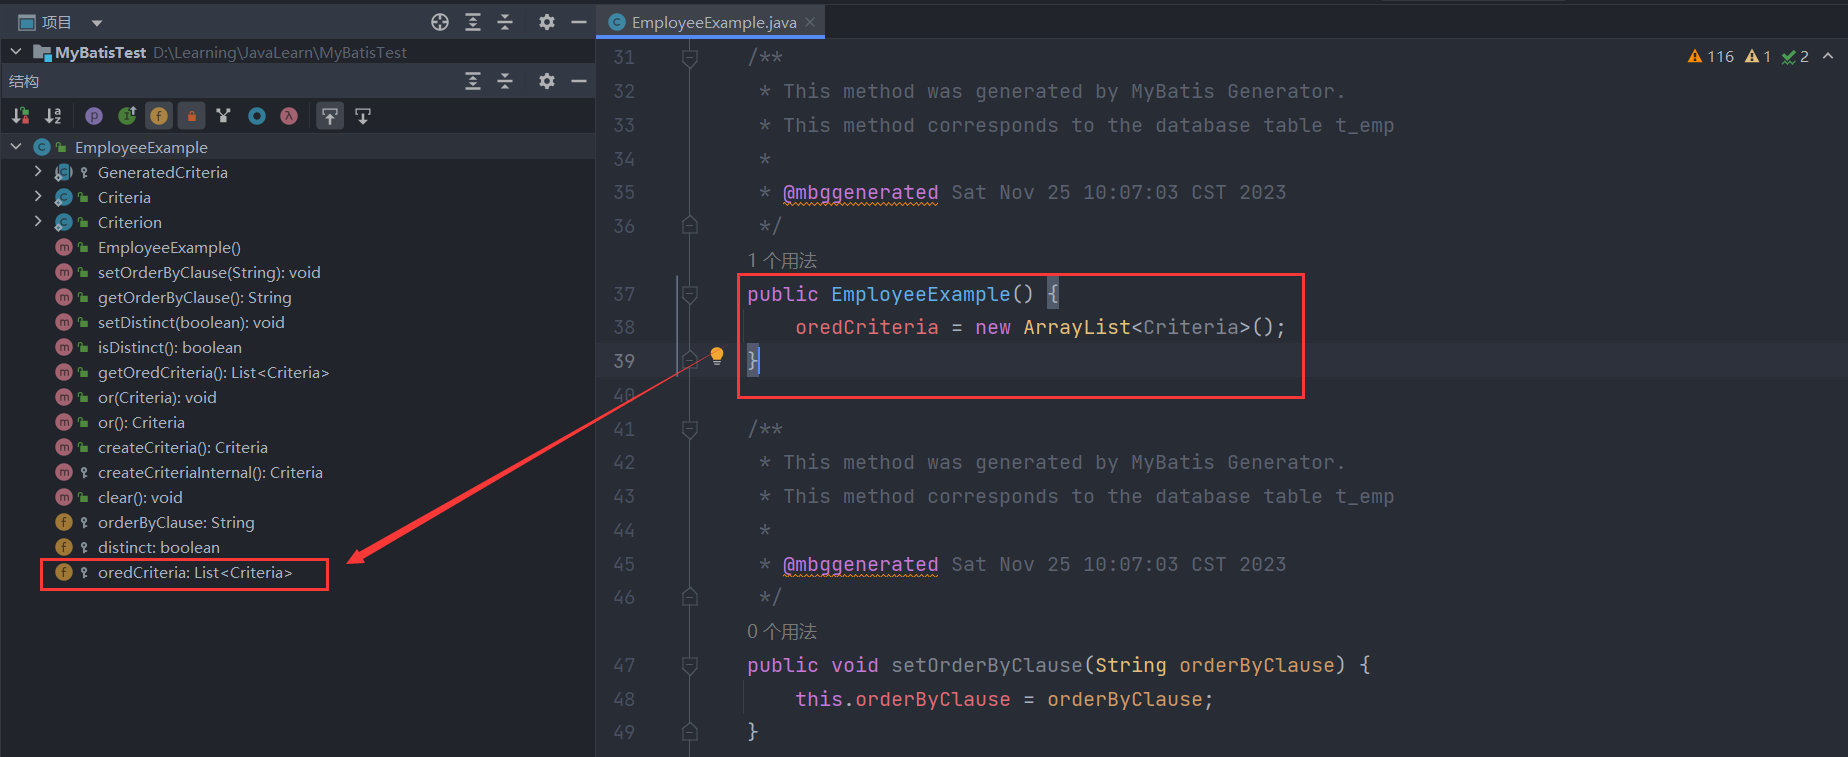Select isDistinct(): boolean entry
1848x757 pixels.
click(x=298, y=347)
